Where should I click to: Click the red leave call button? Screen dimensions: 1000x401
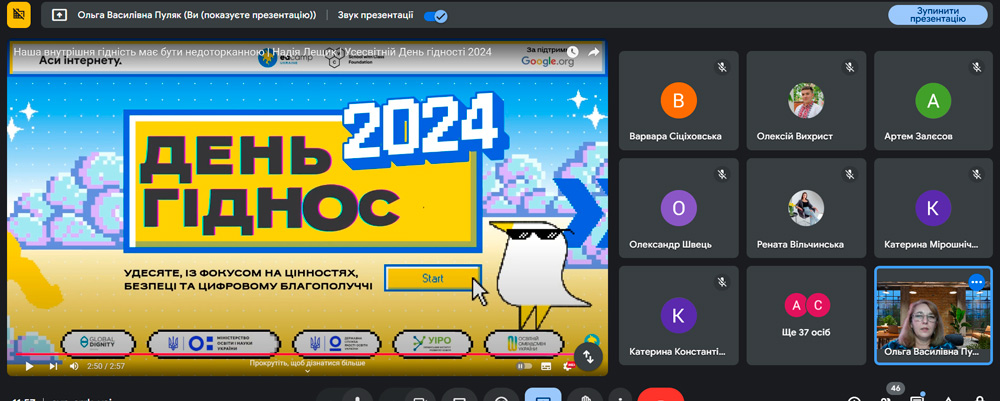660,396
